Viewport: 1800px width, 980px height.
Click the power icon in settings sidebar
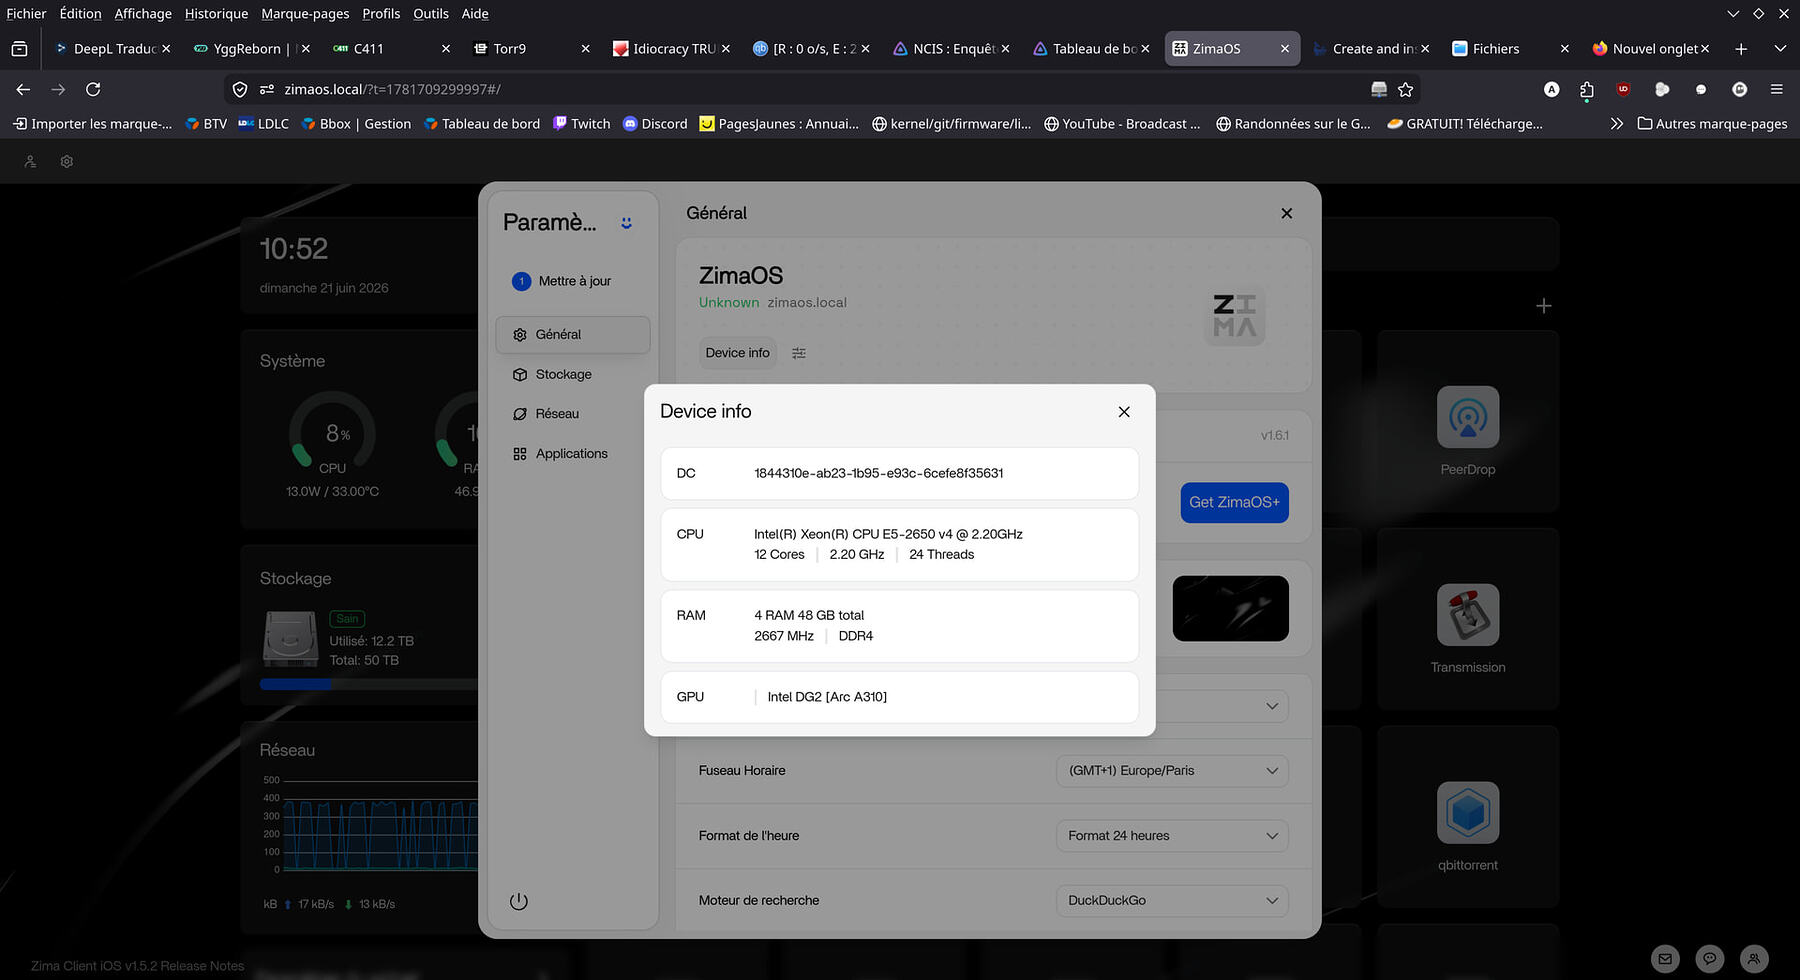click(518, 901)
